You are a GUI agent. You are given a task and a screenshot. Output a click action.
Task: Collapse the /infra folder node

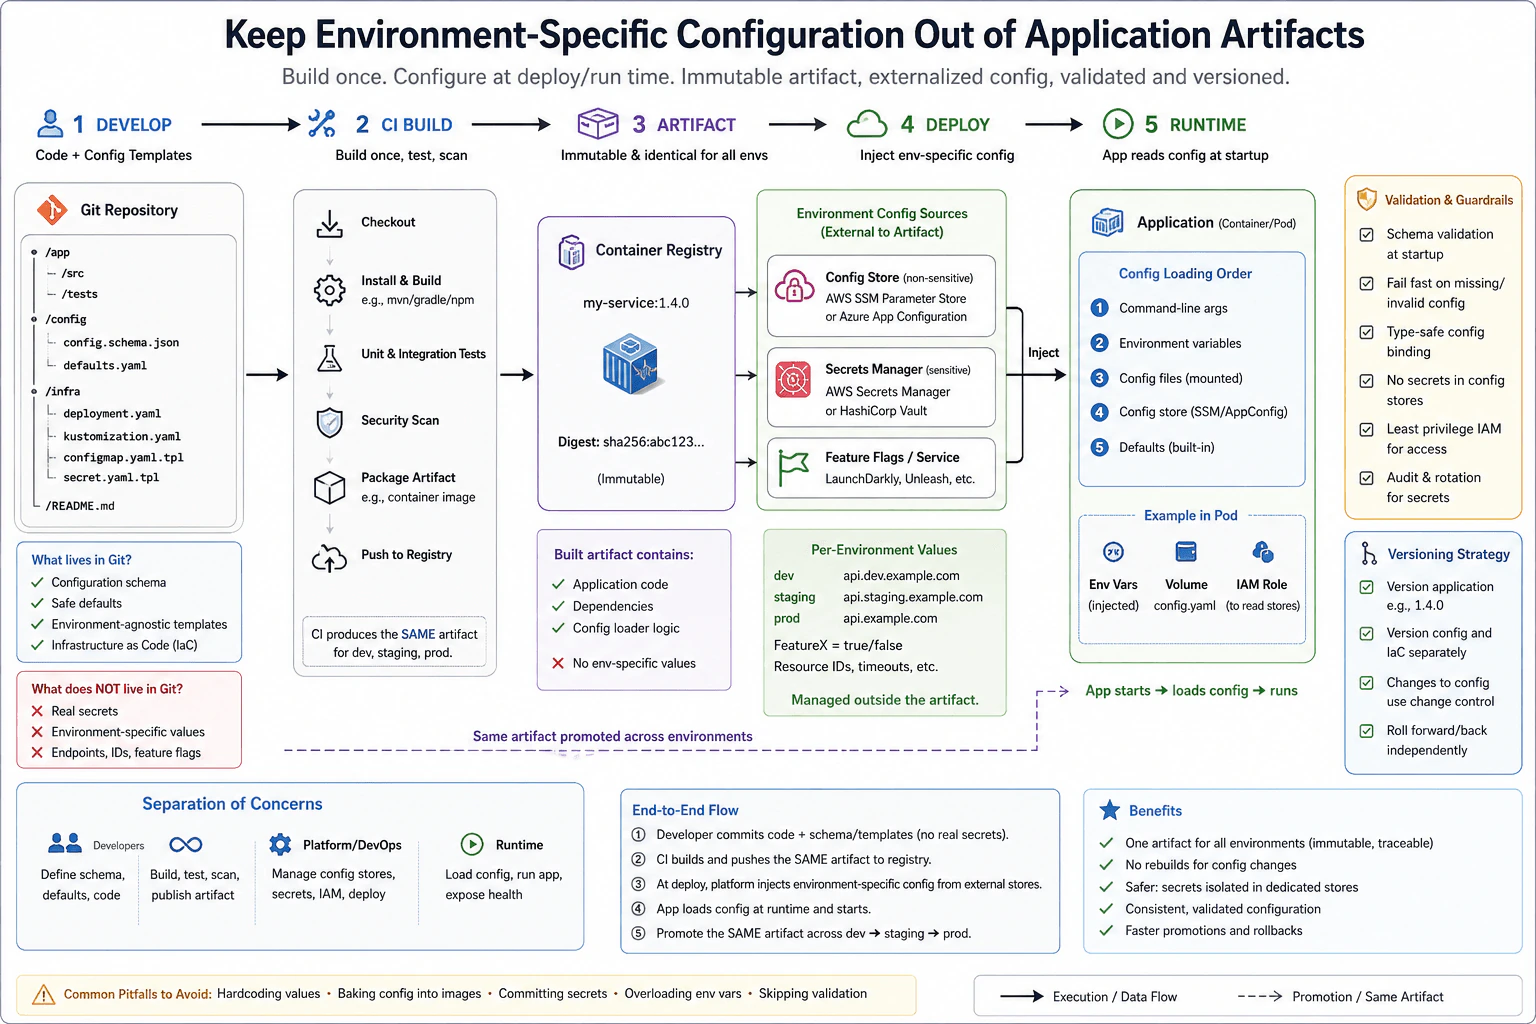[34, 391]
